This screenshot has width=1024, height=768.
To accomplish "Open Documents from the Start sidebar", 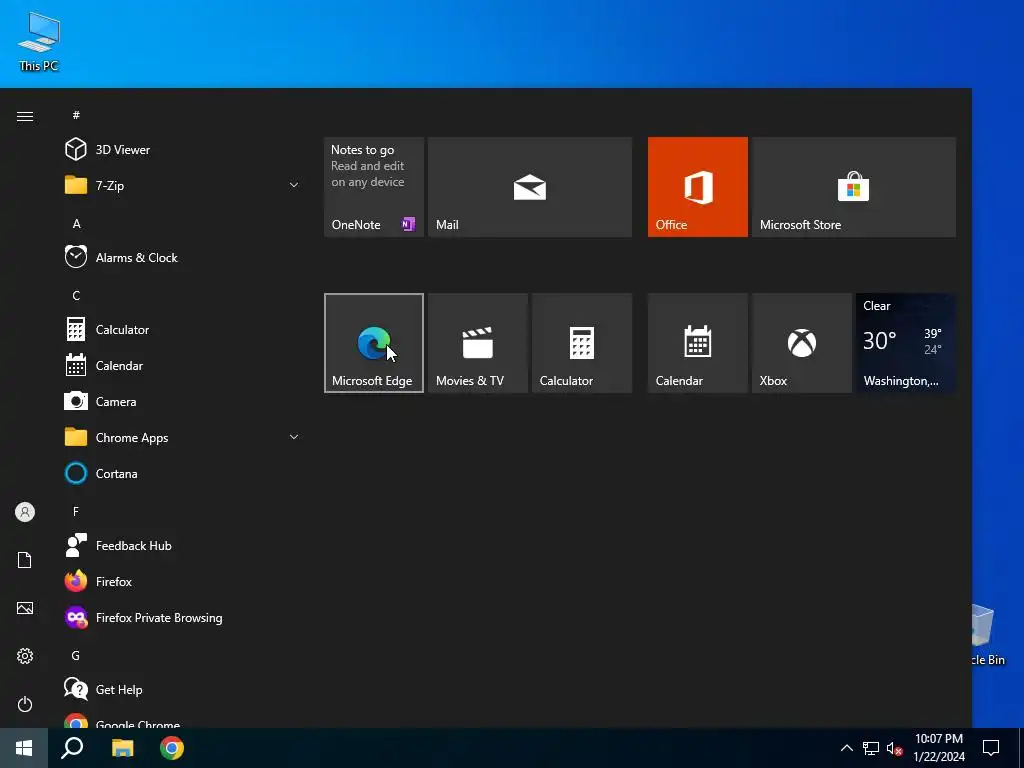I will click(x=25, y=560).
